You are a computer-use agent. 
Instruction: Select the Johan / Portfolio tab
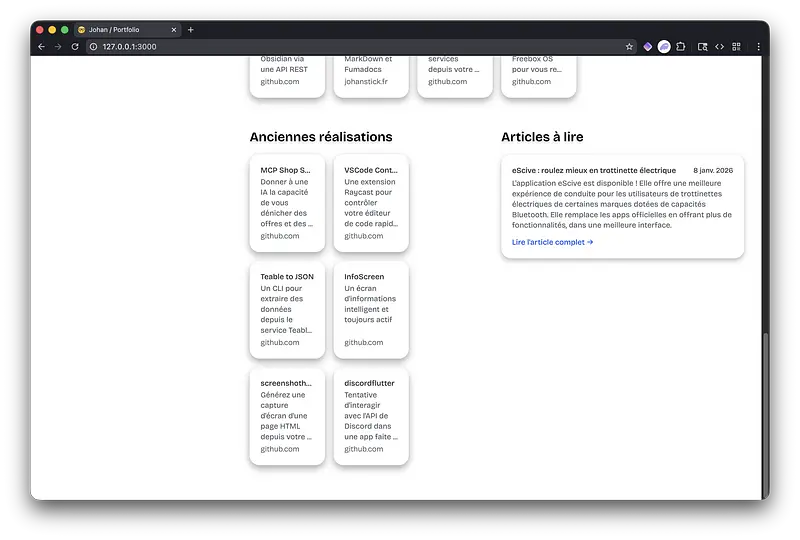click(x=120, y=29)
